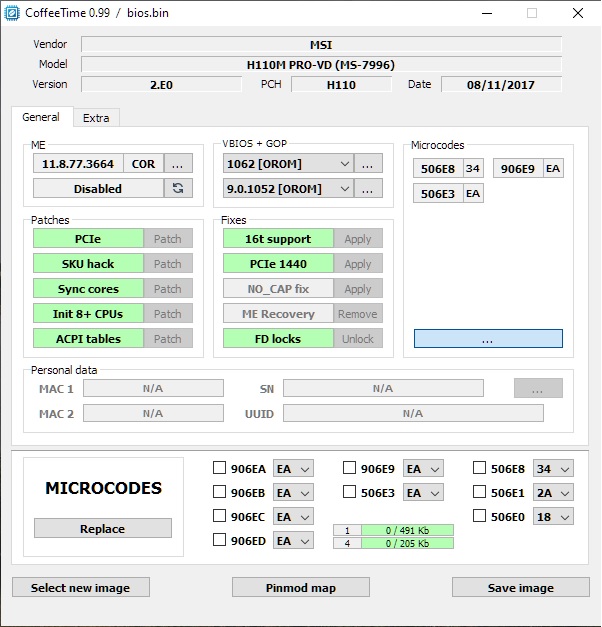Open GOP 9.0.1052 browse ellipsis button
Screen dimensions: 602x627
click(x=368, y=188)
